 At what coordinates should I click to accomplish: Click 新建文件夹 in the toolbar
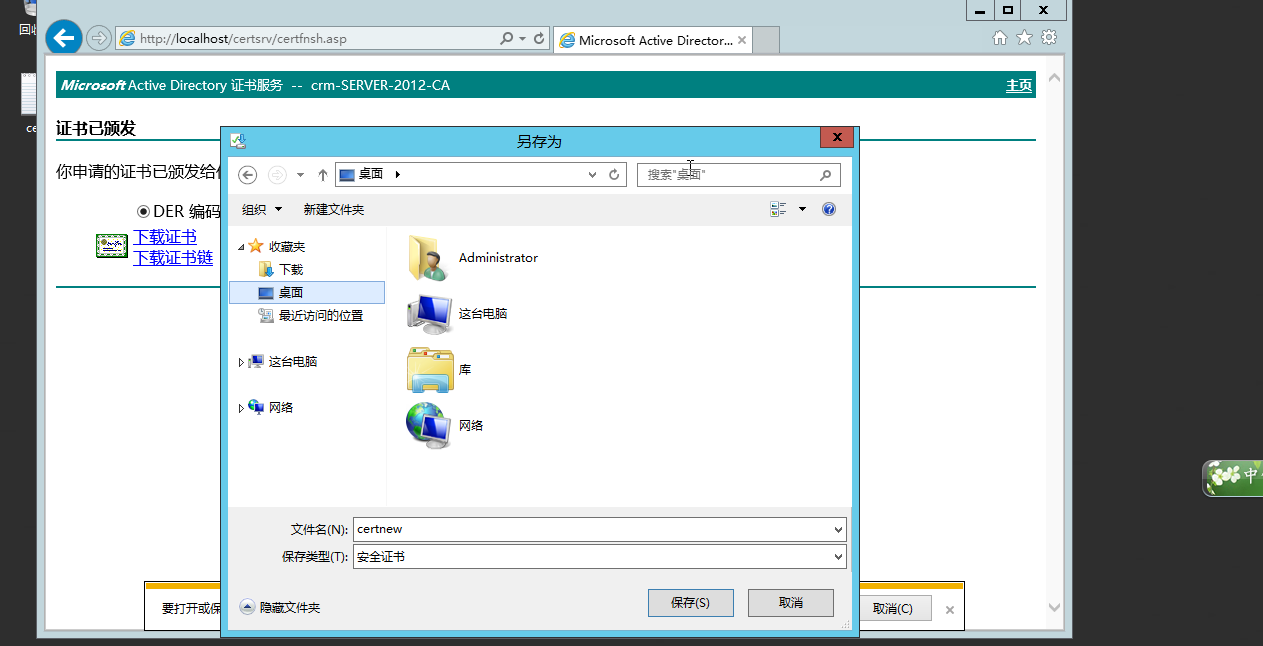click(x=334, y=210)
